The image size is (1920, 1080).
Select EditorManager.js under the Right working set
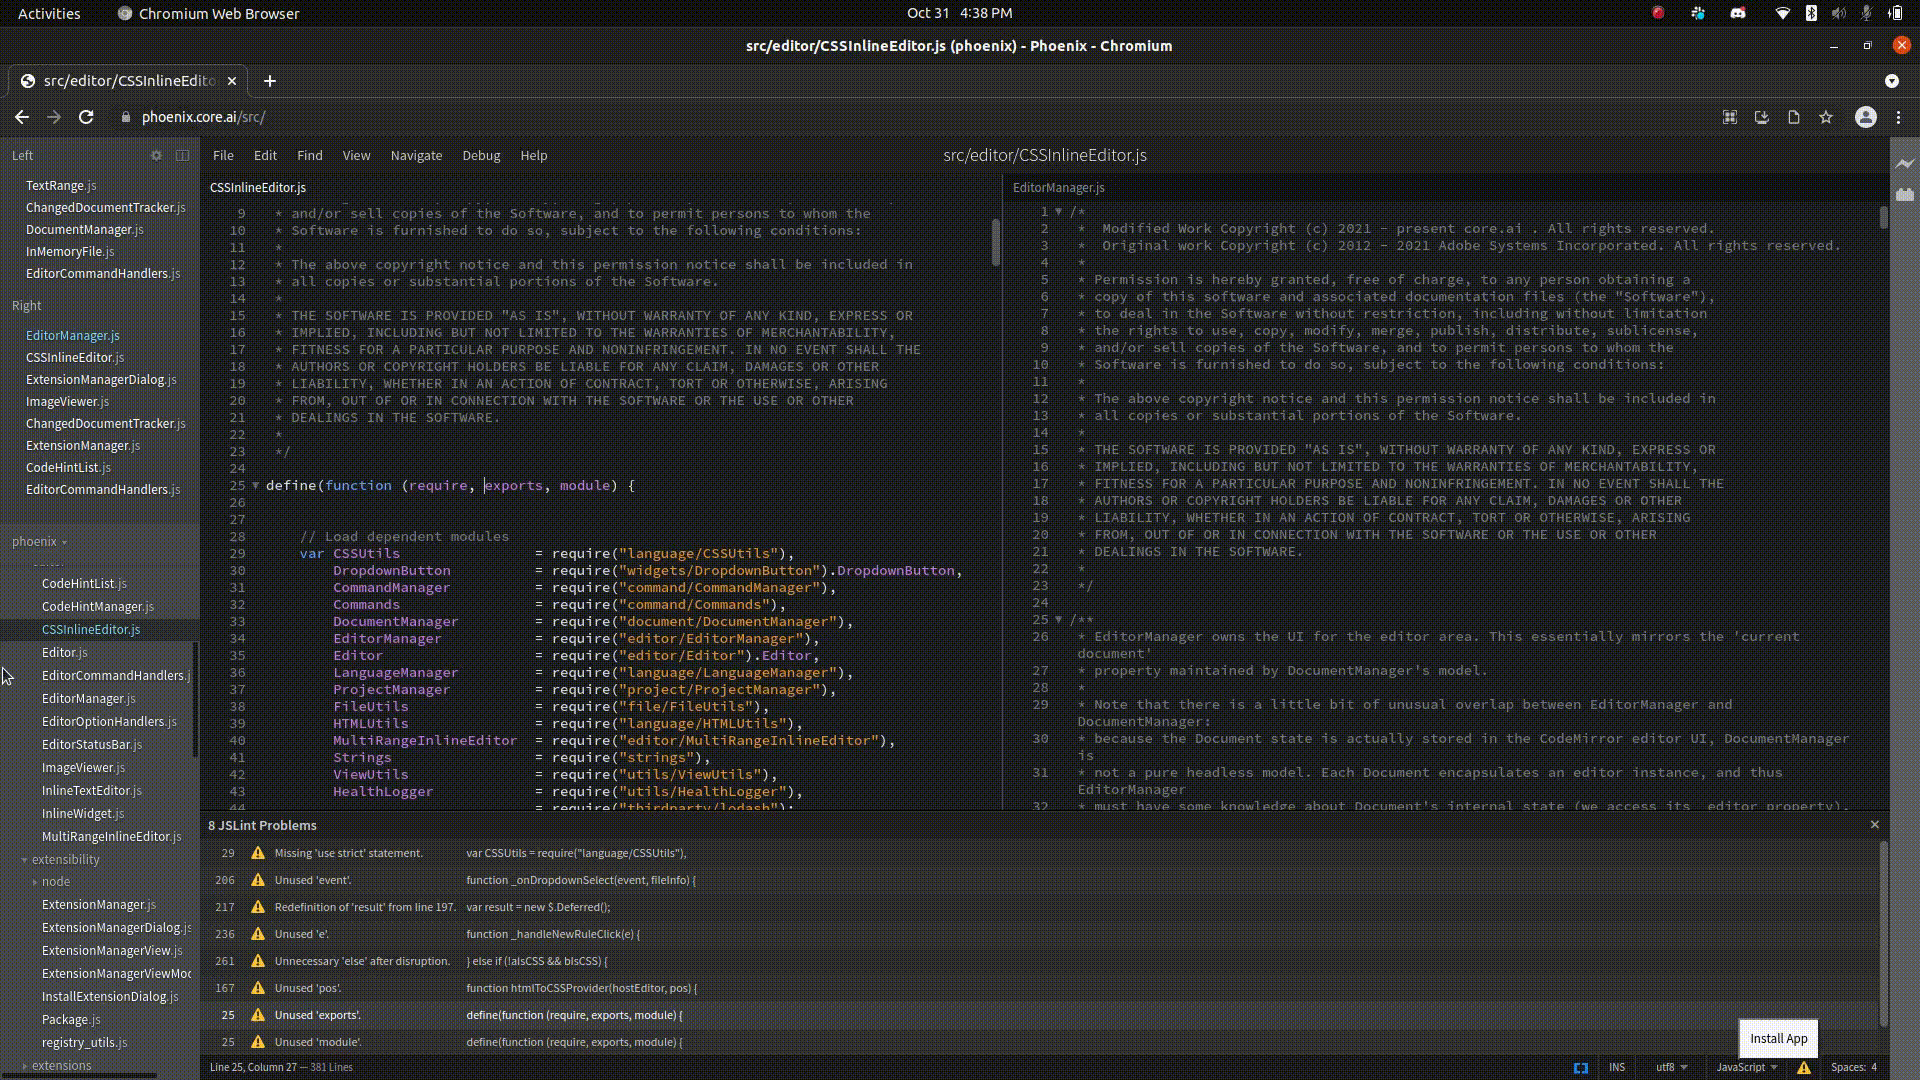point(72,335)
